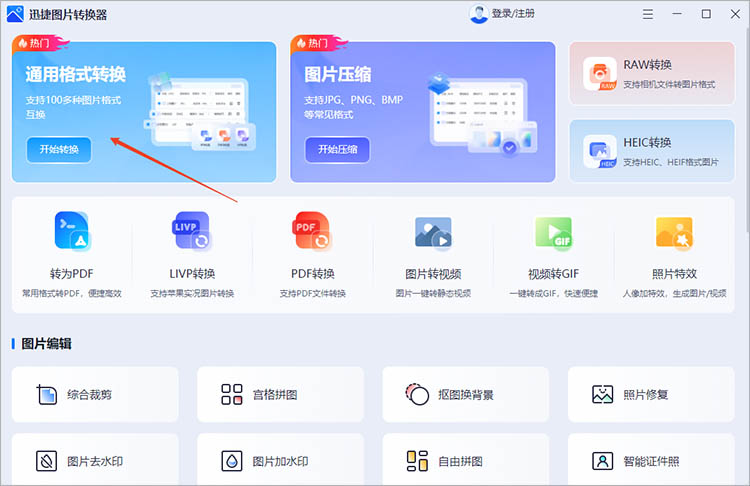Screen dimensions: 750x486
Task: Launch the 智能证件照 tool
Action: click(651, 461)
